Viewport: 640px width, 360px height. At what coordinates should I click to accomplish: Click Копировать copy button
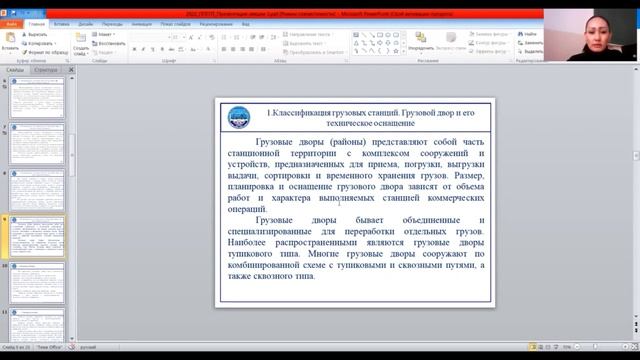(37, 43)
